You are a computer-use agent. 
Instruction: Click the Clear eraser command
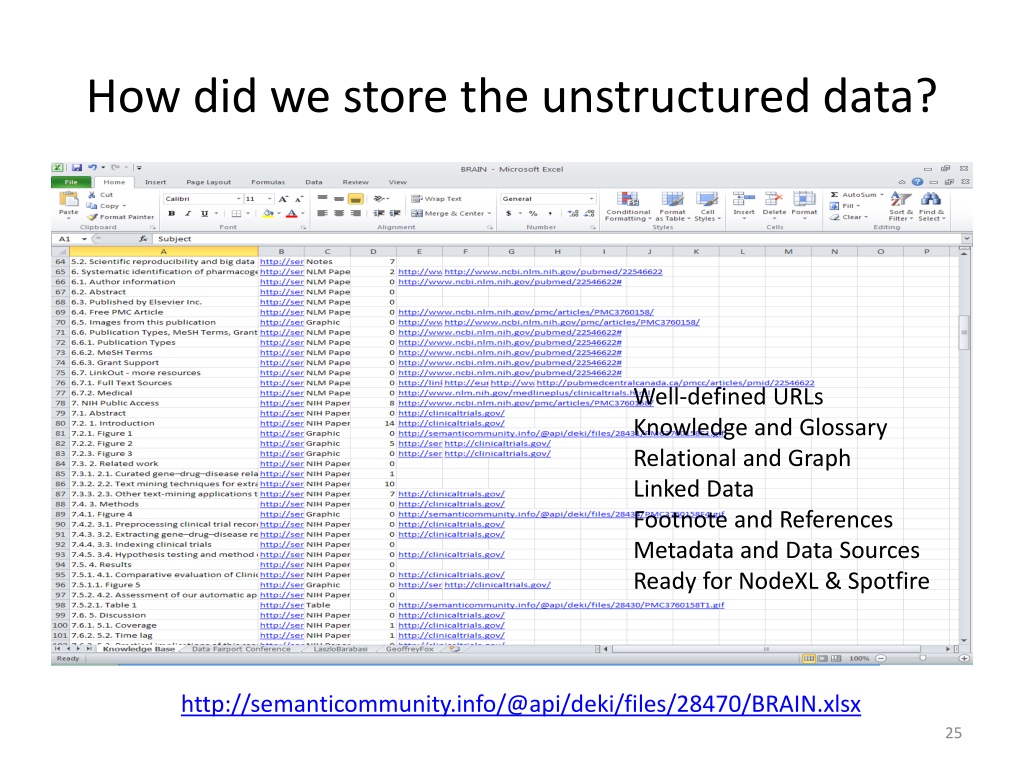[x=849, y=217]
